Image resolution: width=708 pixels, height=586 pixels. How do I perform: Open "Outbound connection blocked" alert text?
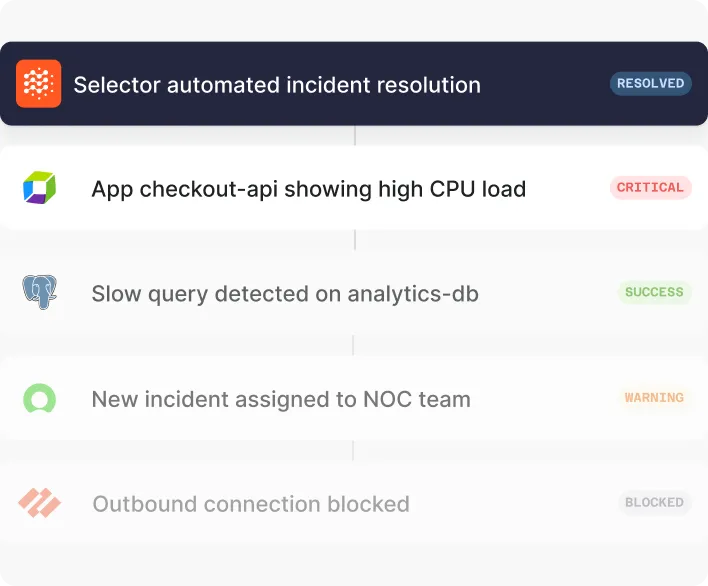[x=251, y=504]
